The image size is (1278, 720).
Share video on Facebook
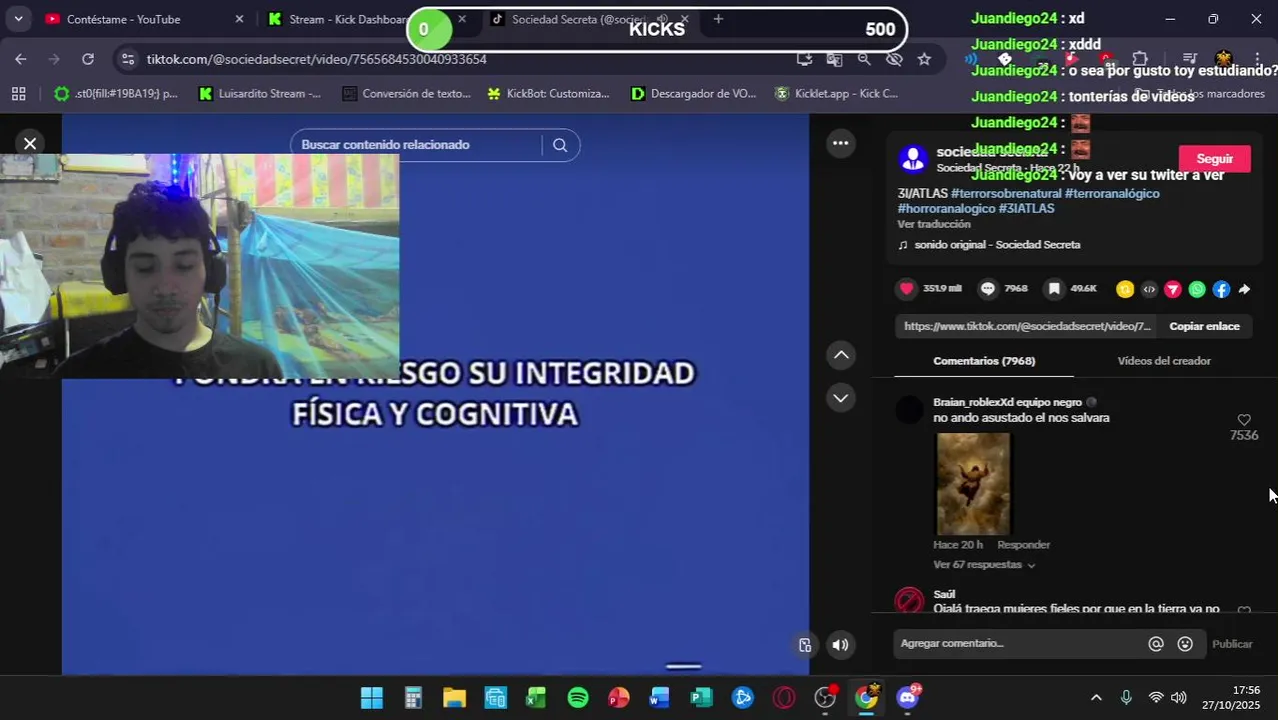(1221, 290)
